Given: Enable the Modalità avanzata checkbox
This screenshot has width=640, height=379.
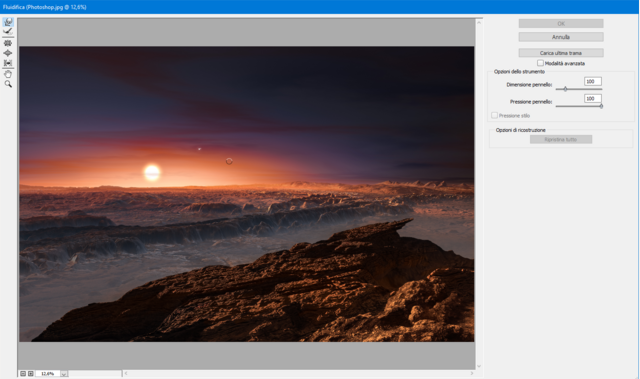Looking at the screenshot, I should click(x=540, y=63).
